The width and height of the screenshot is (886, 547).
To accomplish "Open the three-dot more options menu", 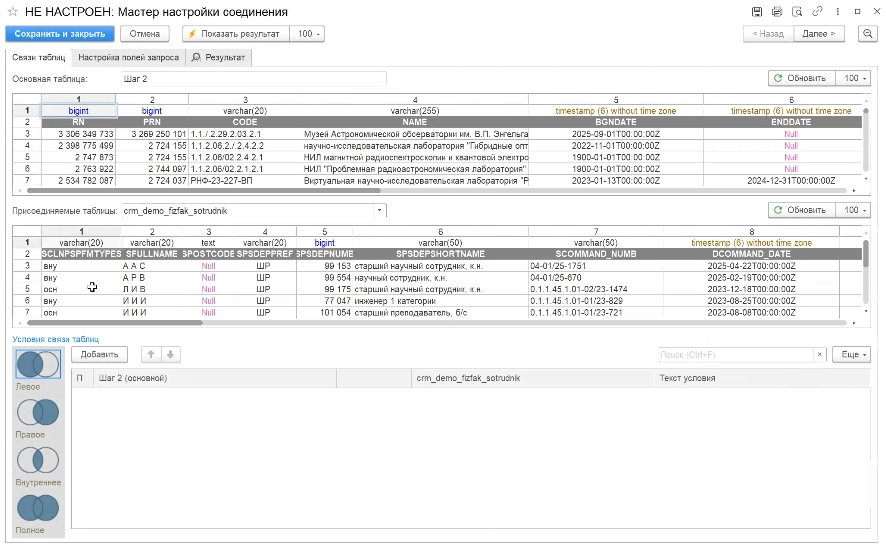I will click(x=838, y=11).
